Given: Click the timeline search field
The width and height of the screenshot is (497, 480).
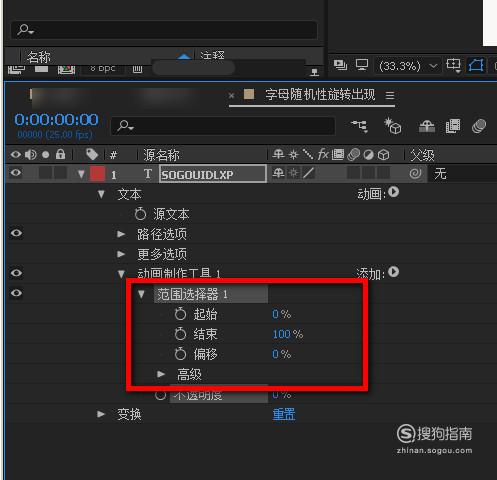Looking at the screenshot, I should (223, 126).
